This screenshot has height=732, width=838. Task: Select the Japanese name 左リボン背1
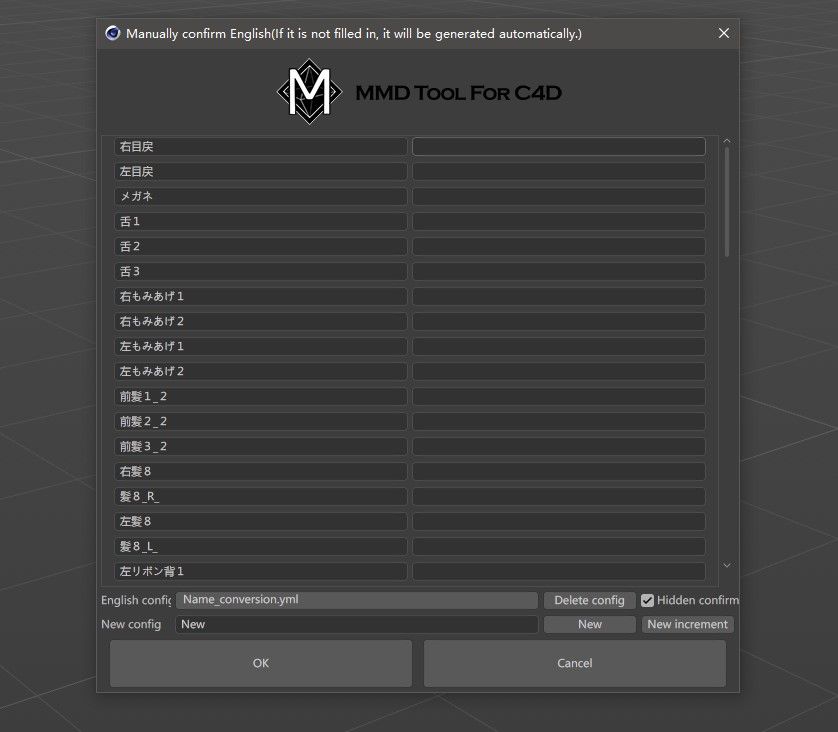click(x=261, y=571)
